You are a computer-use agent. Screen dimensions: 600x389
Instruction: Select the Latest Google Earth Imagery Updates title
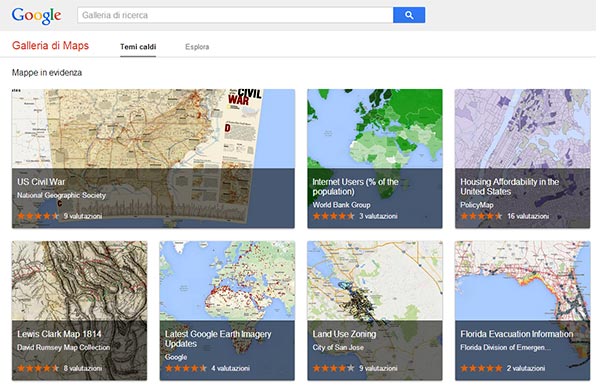tap(218, 339)
